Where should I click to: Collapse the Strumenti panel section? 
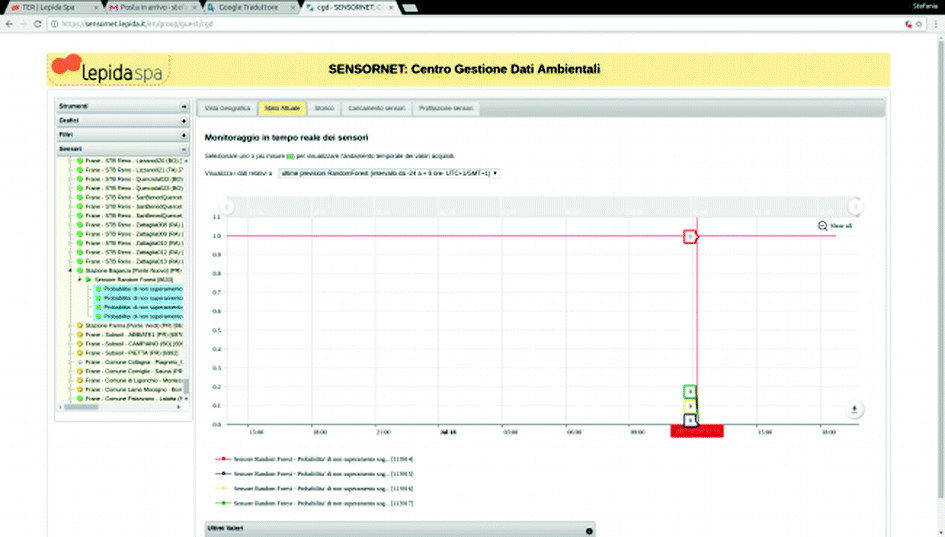pos(184,107)
